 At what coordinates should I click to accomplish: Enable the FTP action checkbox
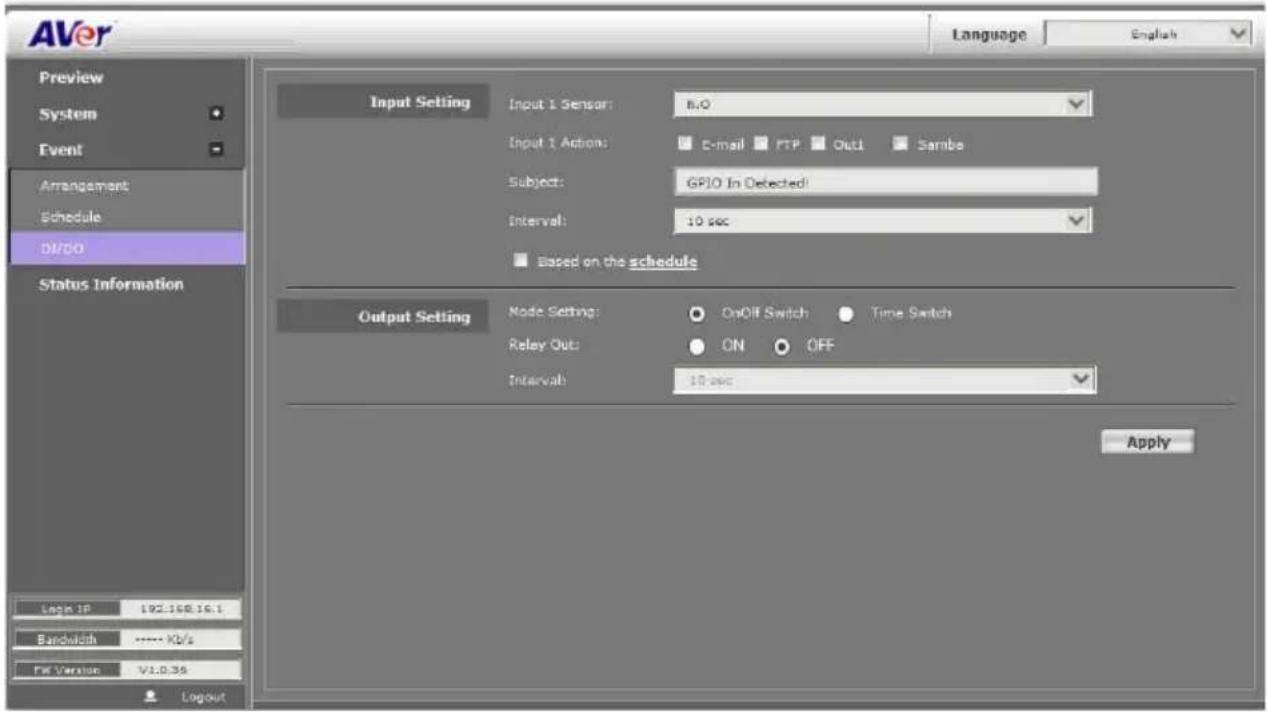tap(762, 146)
